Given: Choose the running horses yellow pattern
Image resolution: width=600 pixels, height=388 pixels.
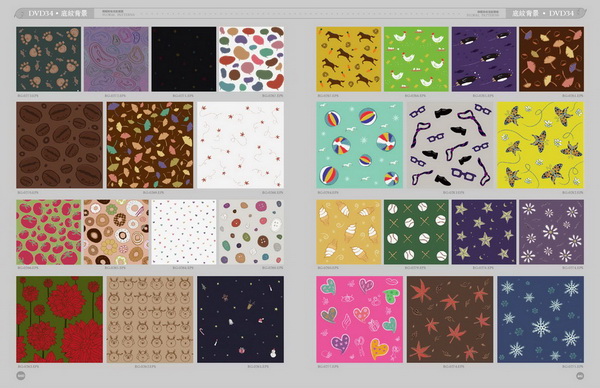Looking at the screenshot, I should pyautogui.click(x=349, y=59).
